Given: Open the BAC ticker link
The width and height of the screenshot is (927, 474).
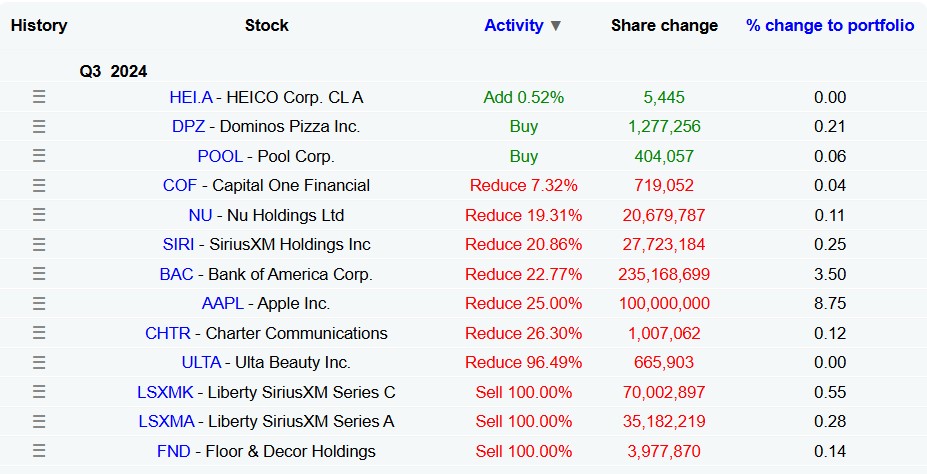Looking at the screenshot, I should tap(176, 274).
